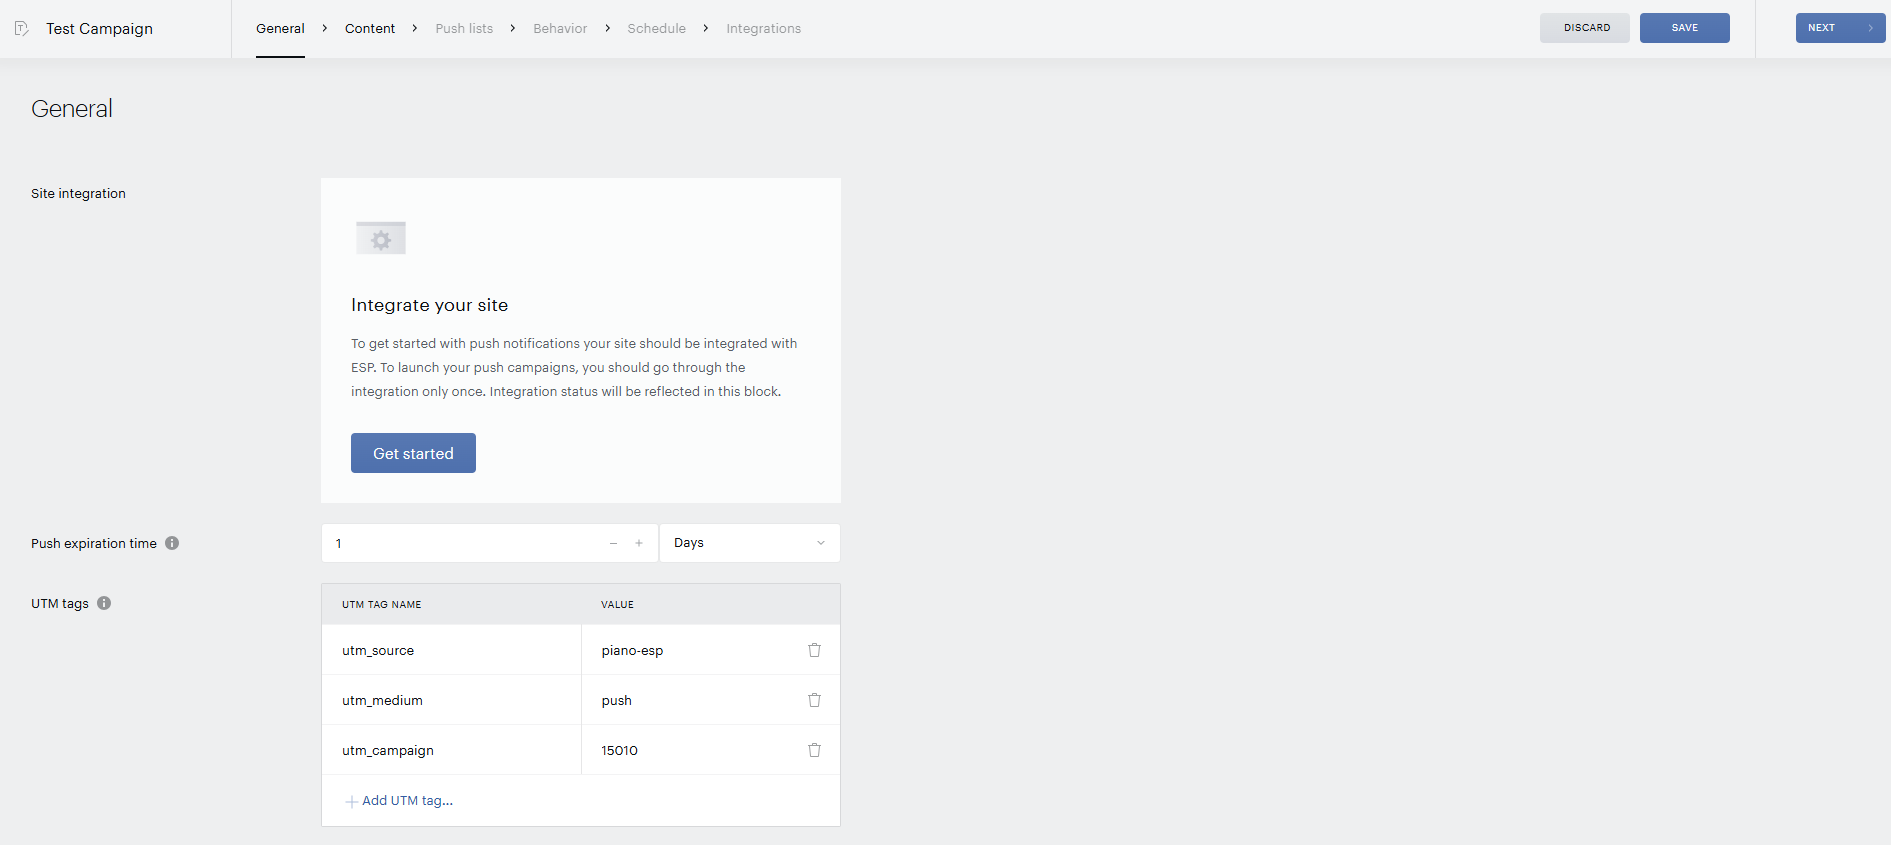The image size is (1891, 845).
Task: Click the plus icon next to Add UTM tag
Action: [x=351, y=801]
